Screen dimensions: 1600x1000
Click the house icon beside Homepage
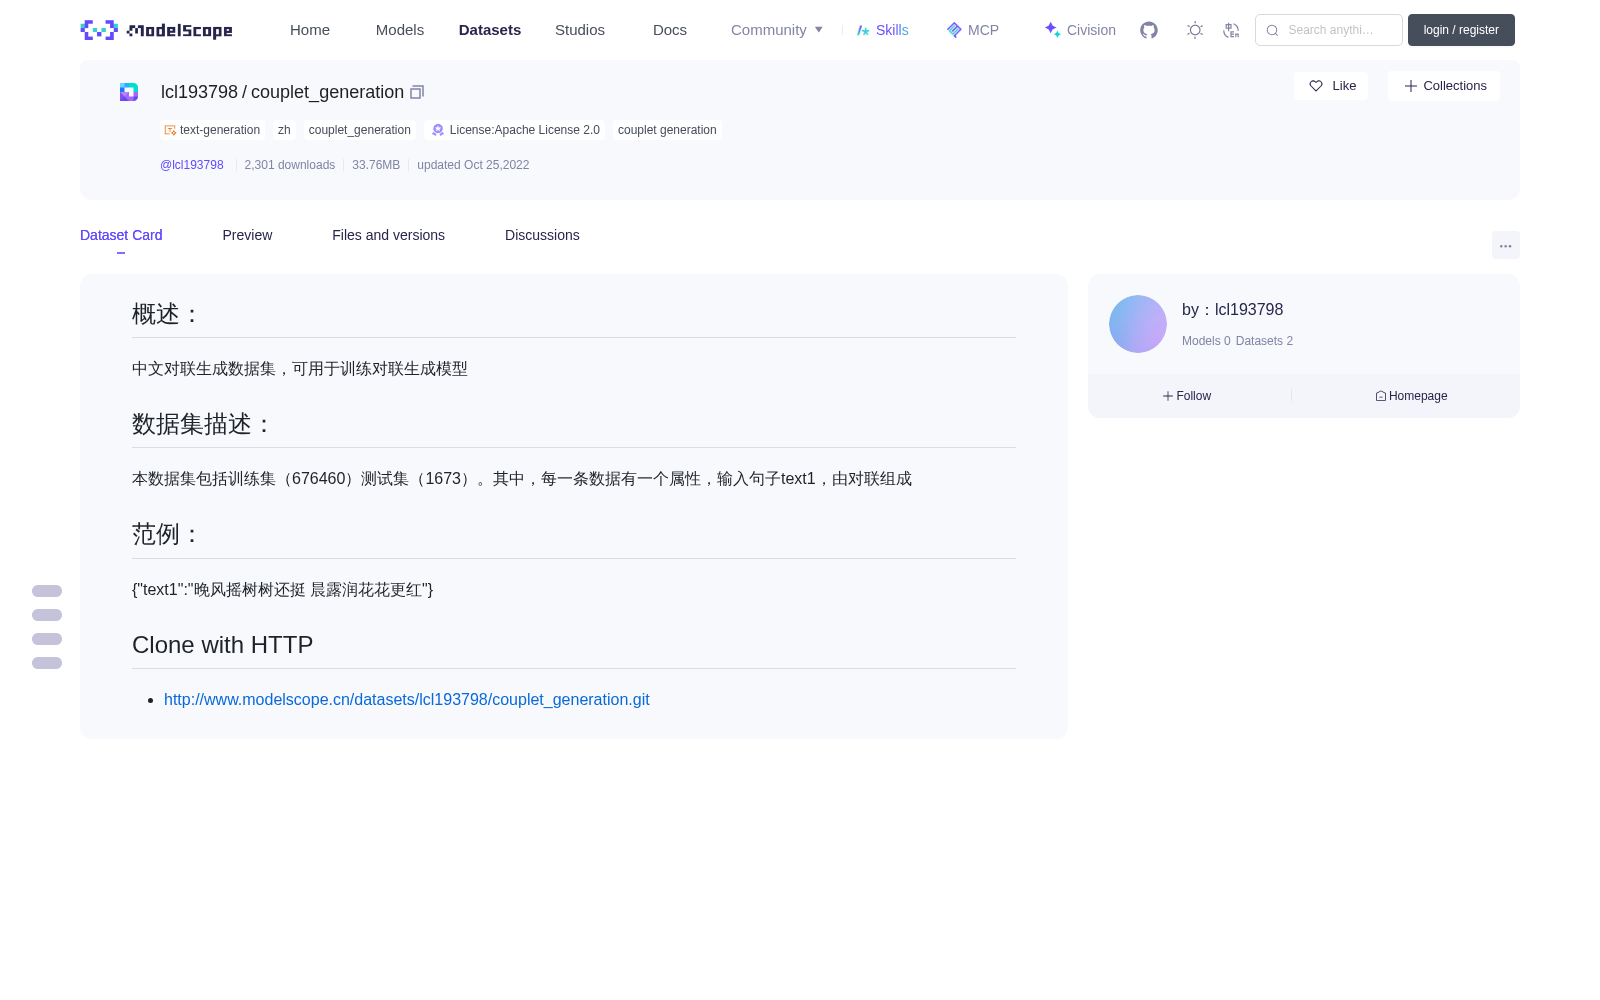pyautogui.click(x=1381, y=396)
